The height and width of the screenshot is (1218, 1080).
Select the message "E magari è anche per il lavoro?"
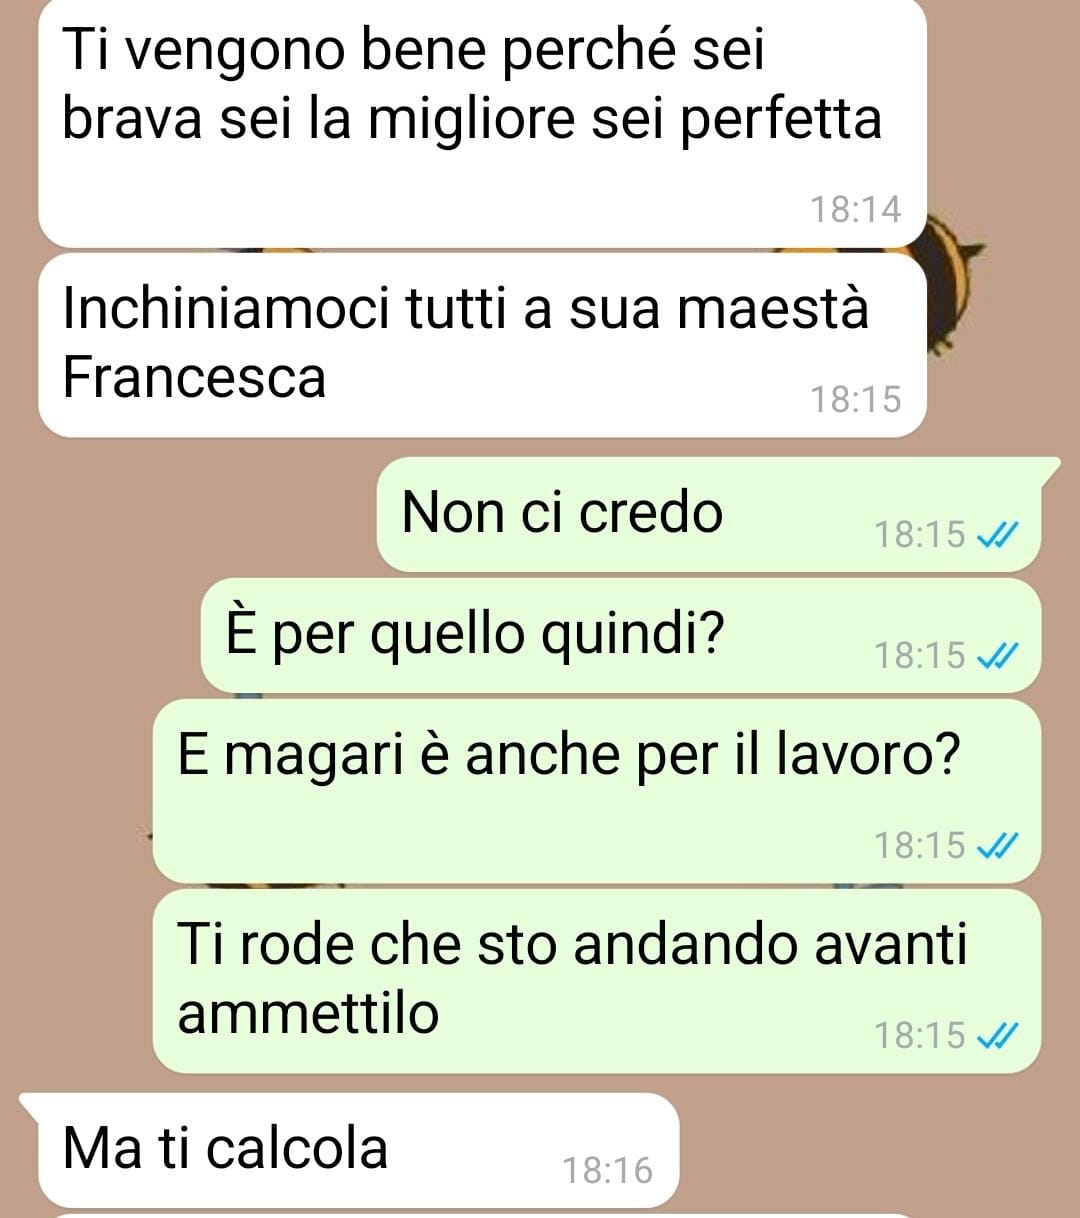tap(597, 791)
